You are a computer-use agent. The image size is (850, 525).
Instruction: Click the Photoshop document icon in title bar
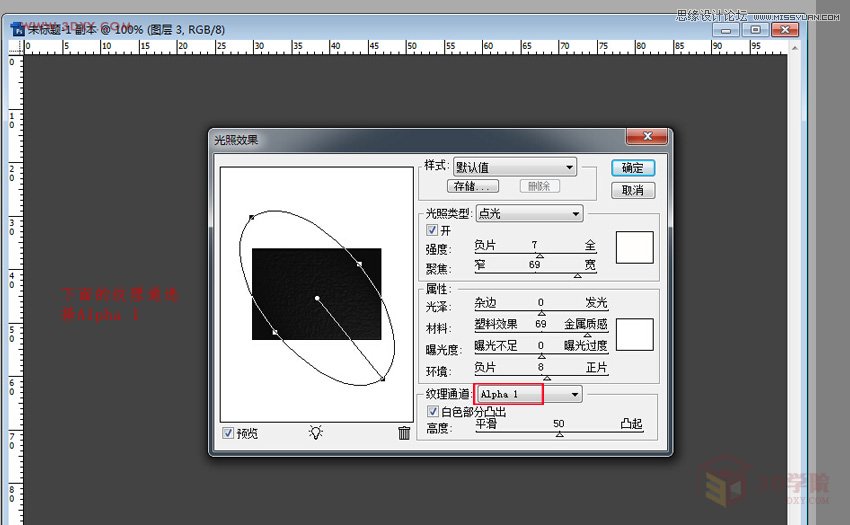[x=17, y=29]
